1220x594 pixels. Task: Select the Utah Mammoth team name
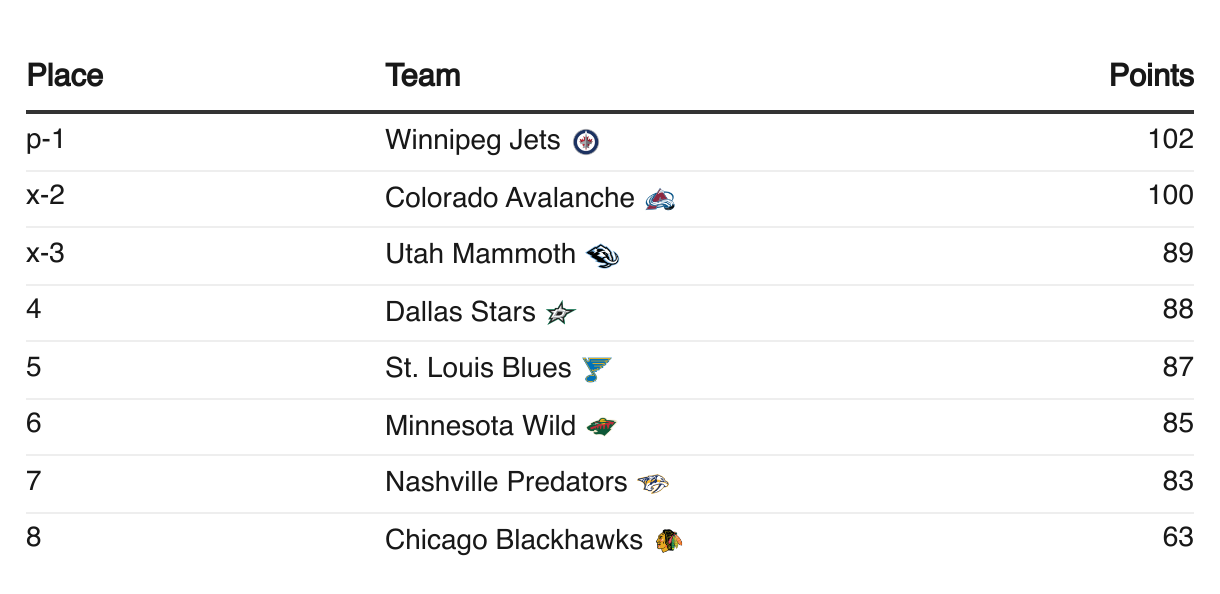click(x=480, y=255)
